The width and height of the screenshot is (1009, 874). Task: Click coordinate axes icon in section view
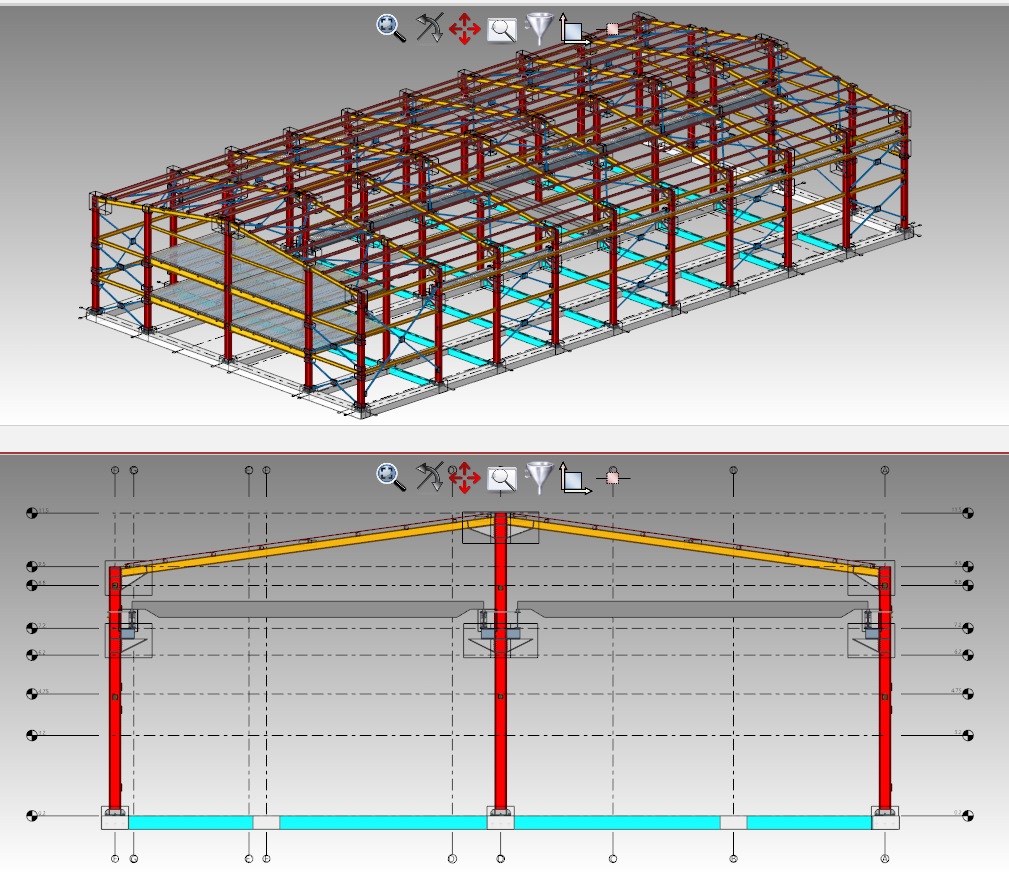coord(573,478)
